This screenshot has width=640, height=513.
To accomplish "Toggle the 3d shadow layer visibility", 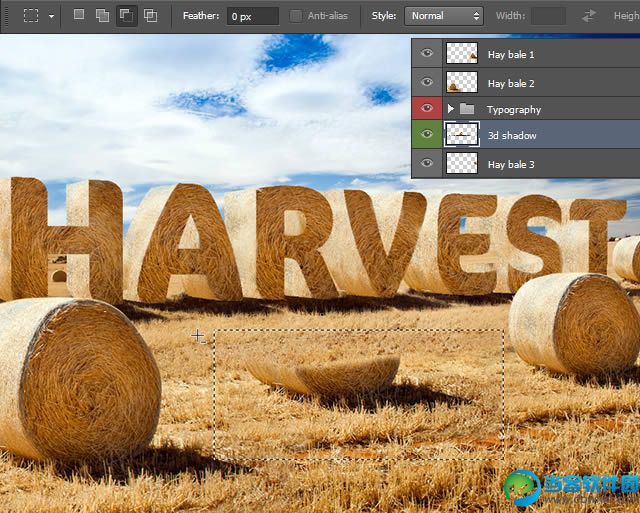I will 427,135.
